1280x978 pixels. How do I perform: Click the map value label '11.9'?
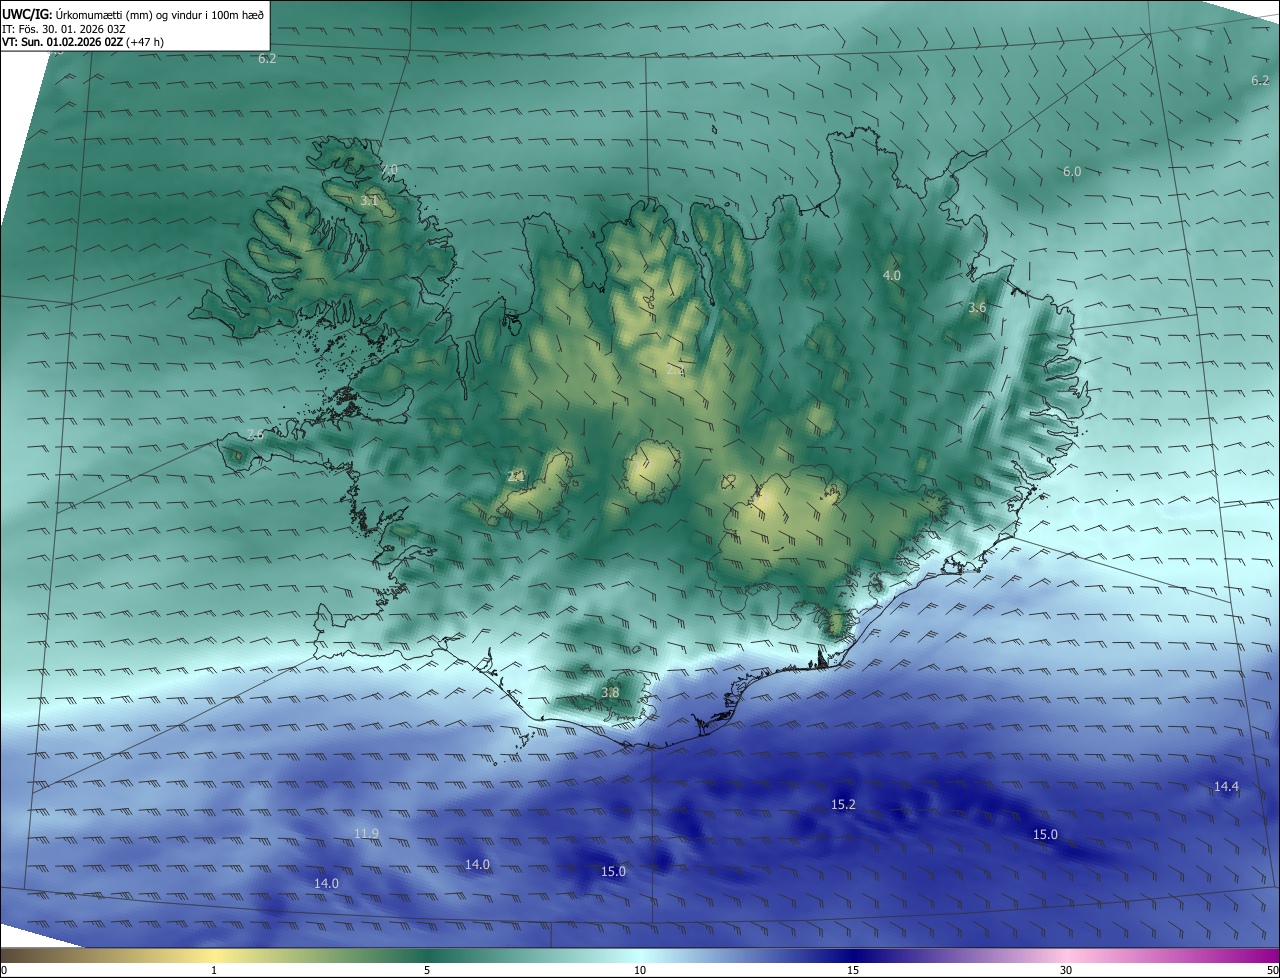pos(366,834)
